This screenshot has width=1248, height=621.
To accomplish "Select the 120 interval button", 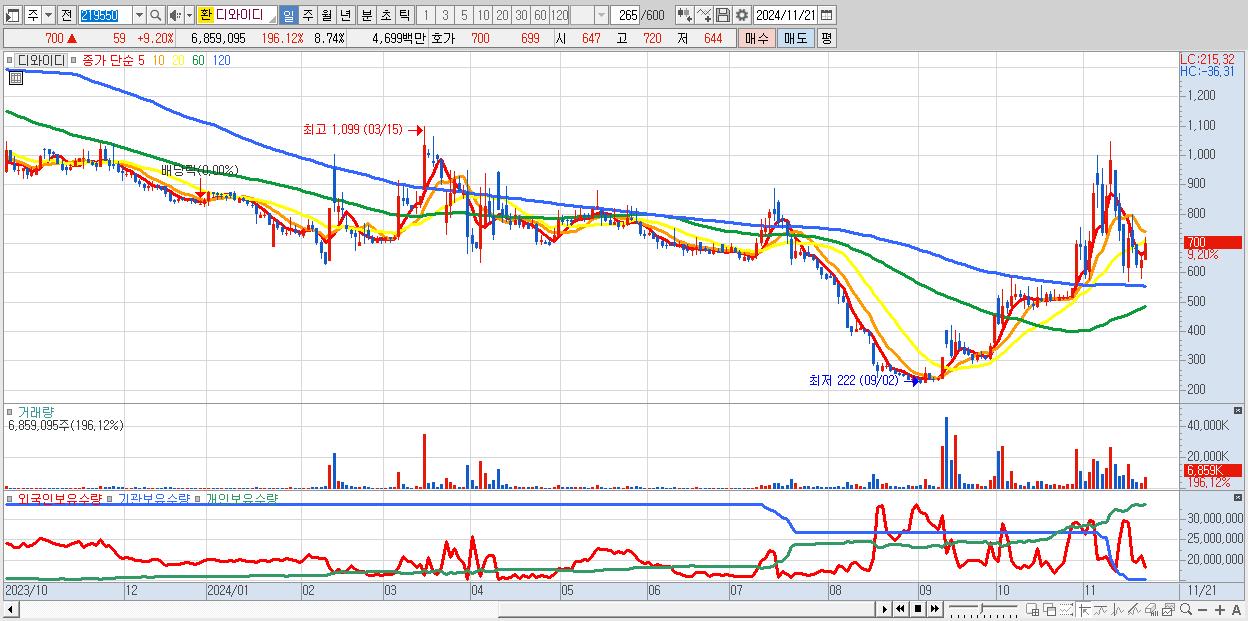I will pyautogui.click(x=559, y=15).
